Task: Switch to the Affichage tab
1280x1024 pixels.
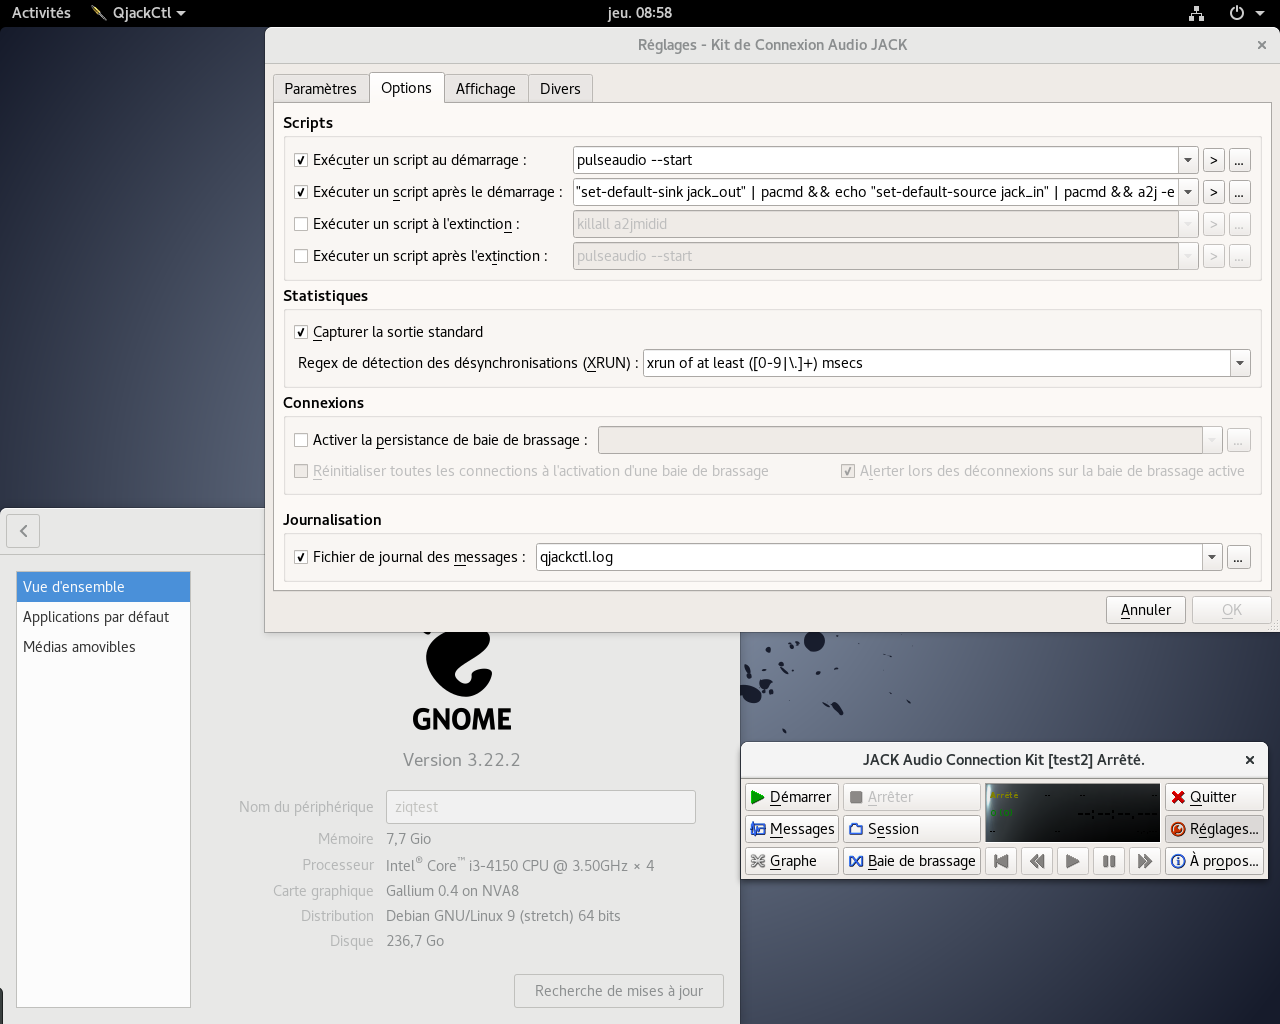Action: (x=486, y=89)
